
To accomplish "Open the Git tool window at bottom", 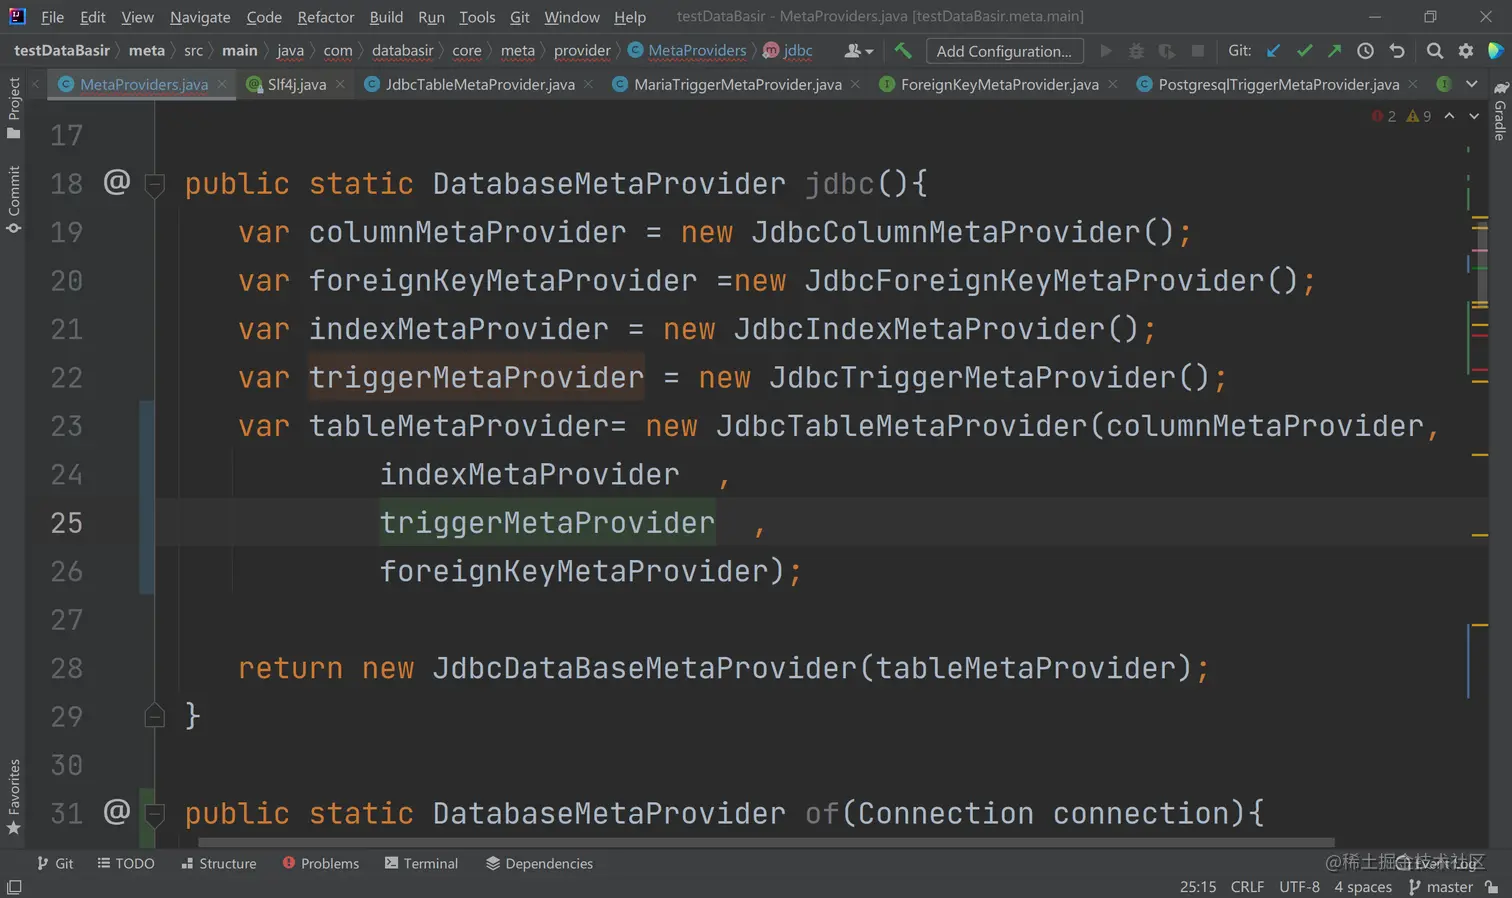I will (x=55, y=863).
